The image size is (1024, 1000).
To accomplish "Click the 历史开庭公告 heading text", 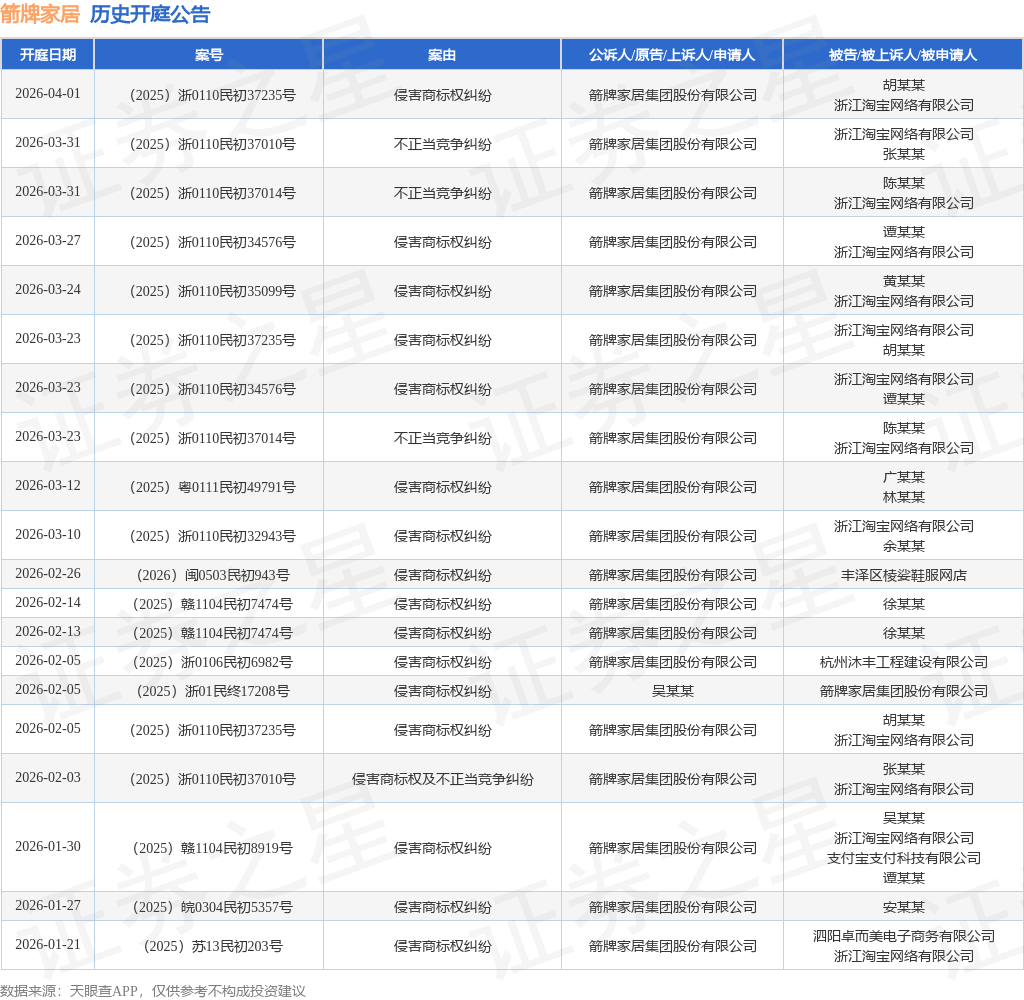I will [x=150, y=14].
